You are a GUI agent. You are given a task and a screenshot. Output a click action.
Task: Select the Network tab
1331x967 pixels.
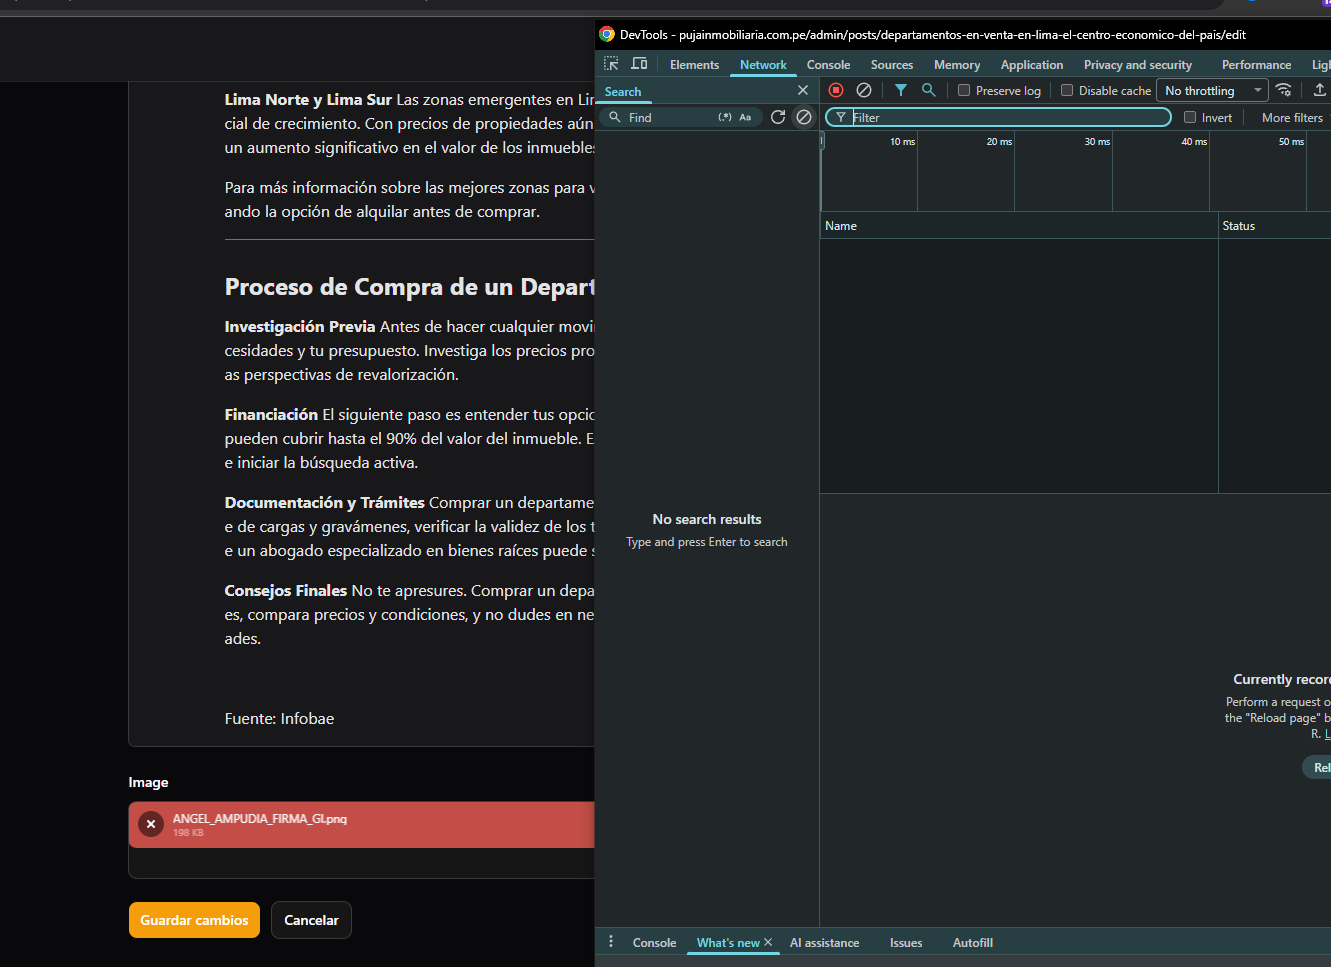coord(763,64)
